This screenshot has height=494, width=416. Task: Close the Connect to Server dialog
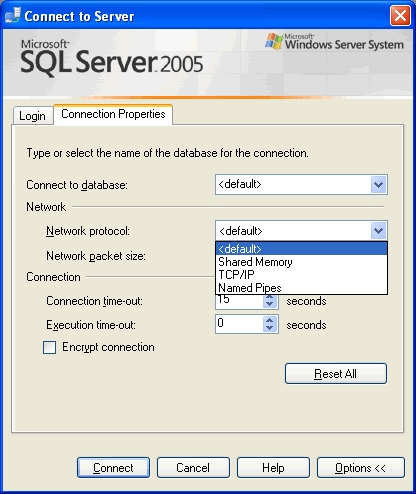click(x=400, y=15)
